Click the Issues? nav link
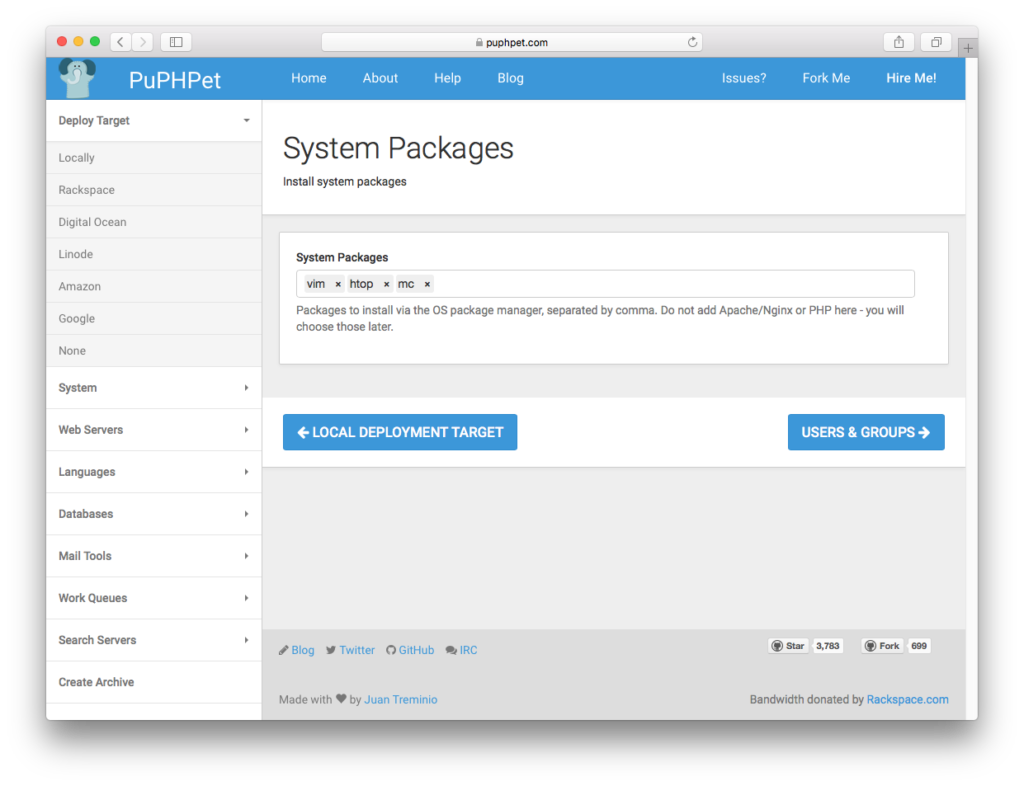Viewport: 1024px width, 786px height. (x=744, y=78)
